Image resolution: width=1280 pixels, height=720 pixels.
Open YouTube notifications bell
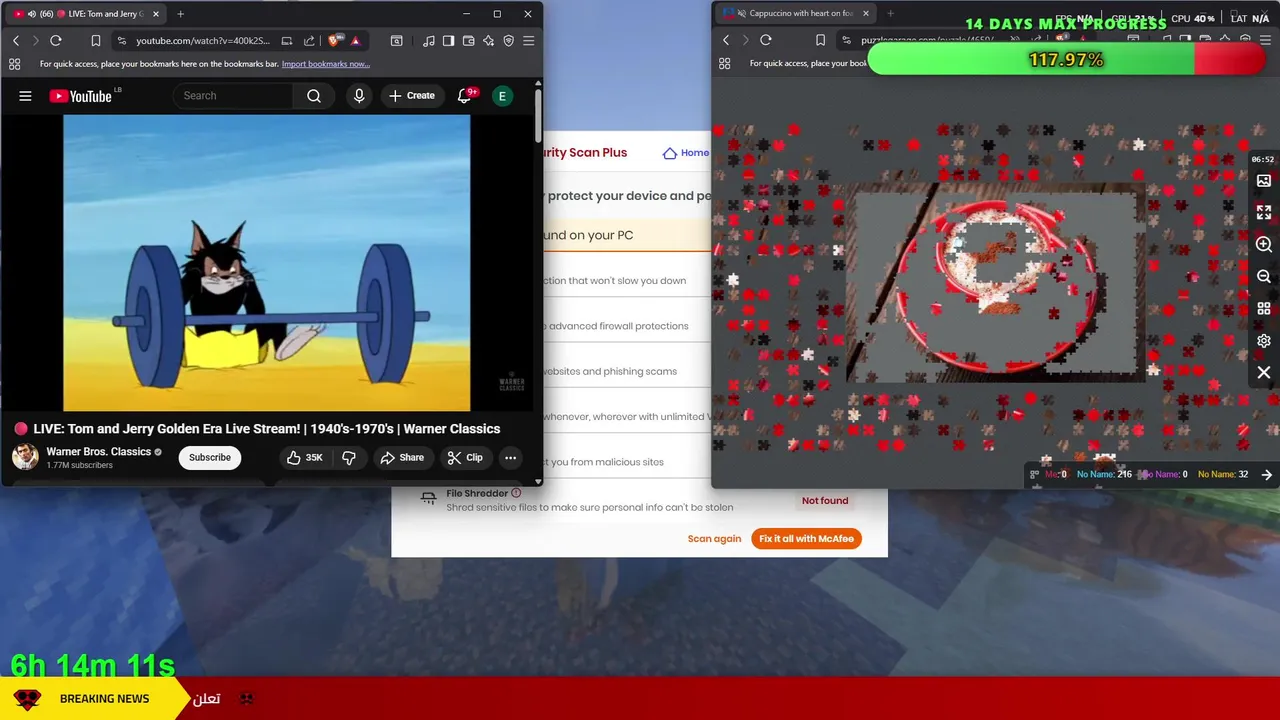(464, 96)
